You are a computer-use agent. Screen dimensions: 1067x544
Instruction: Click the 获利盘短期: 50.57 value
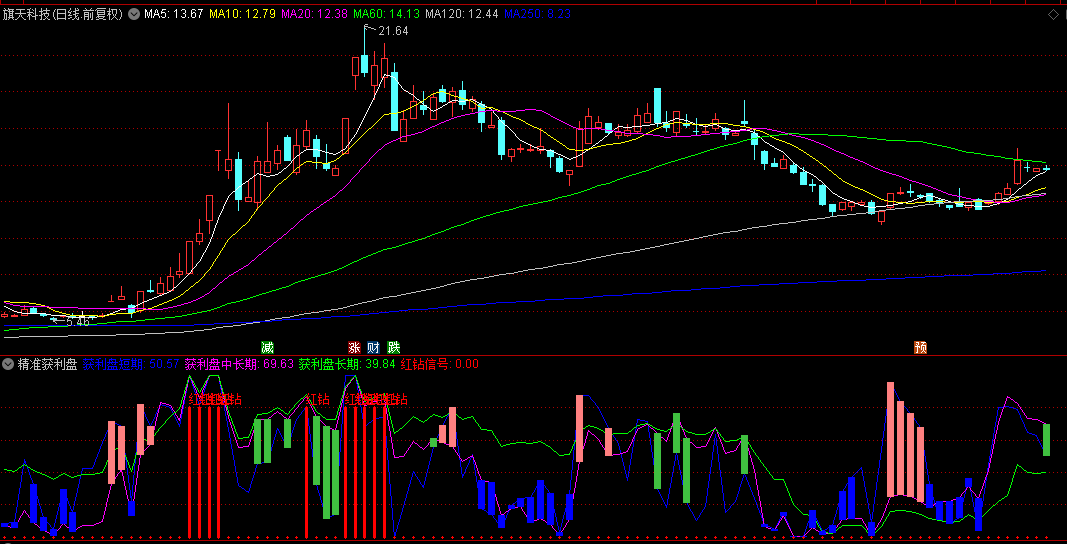[131, 364]
